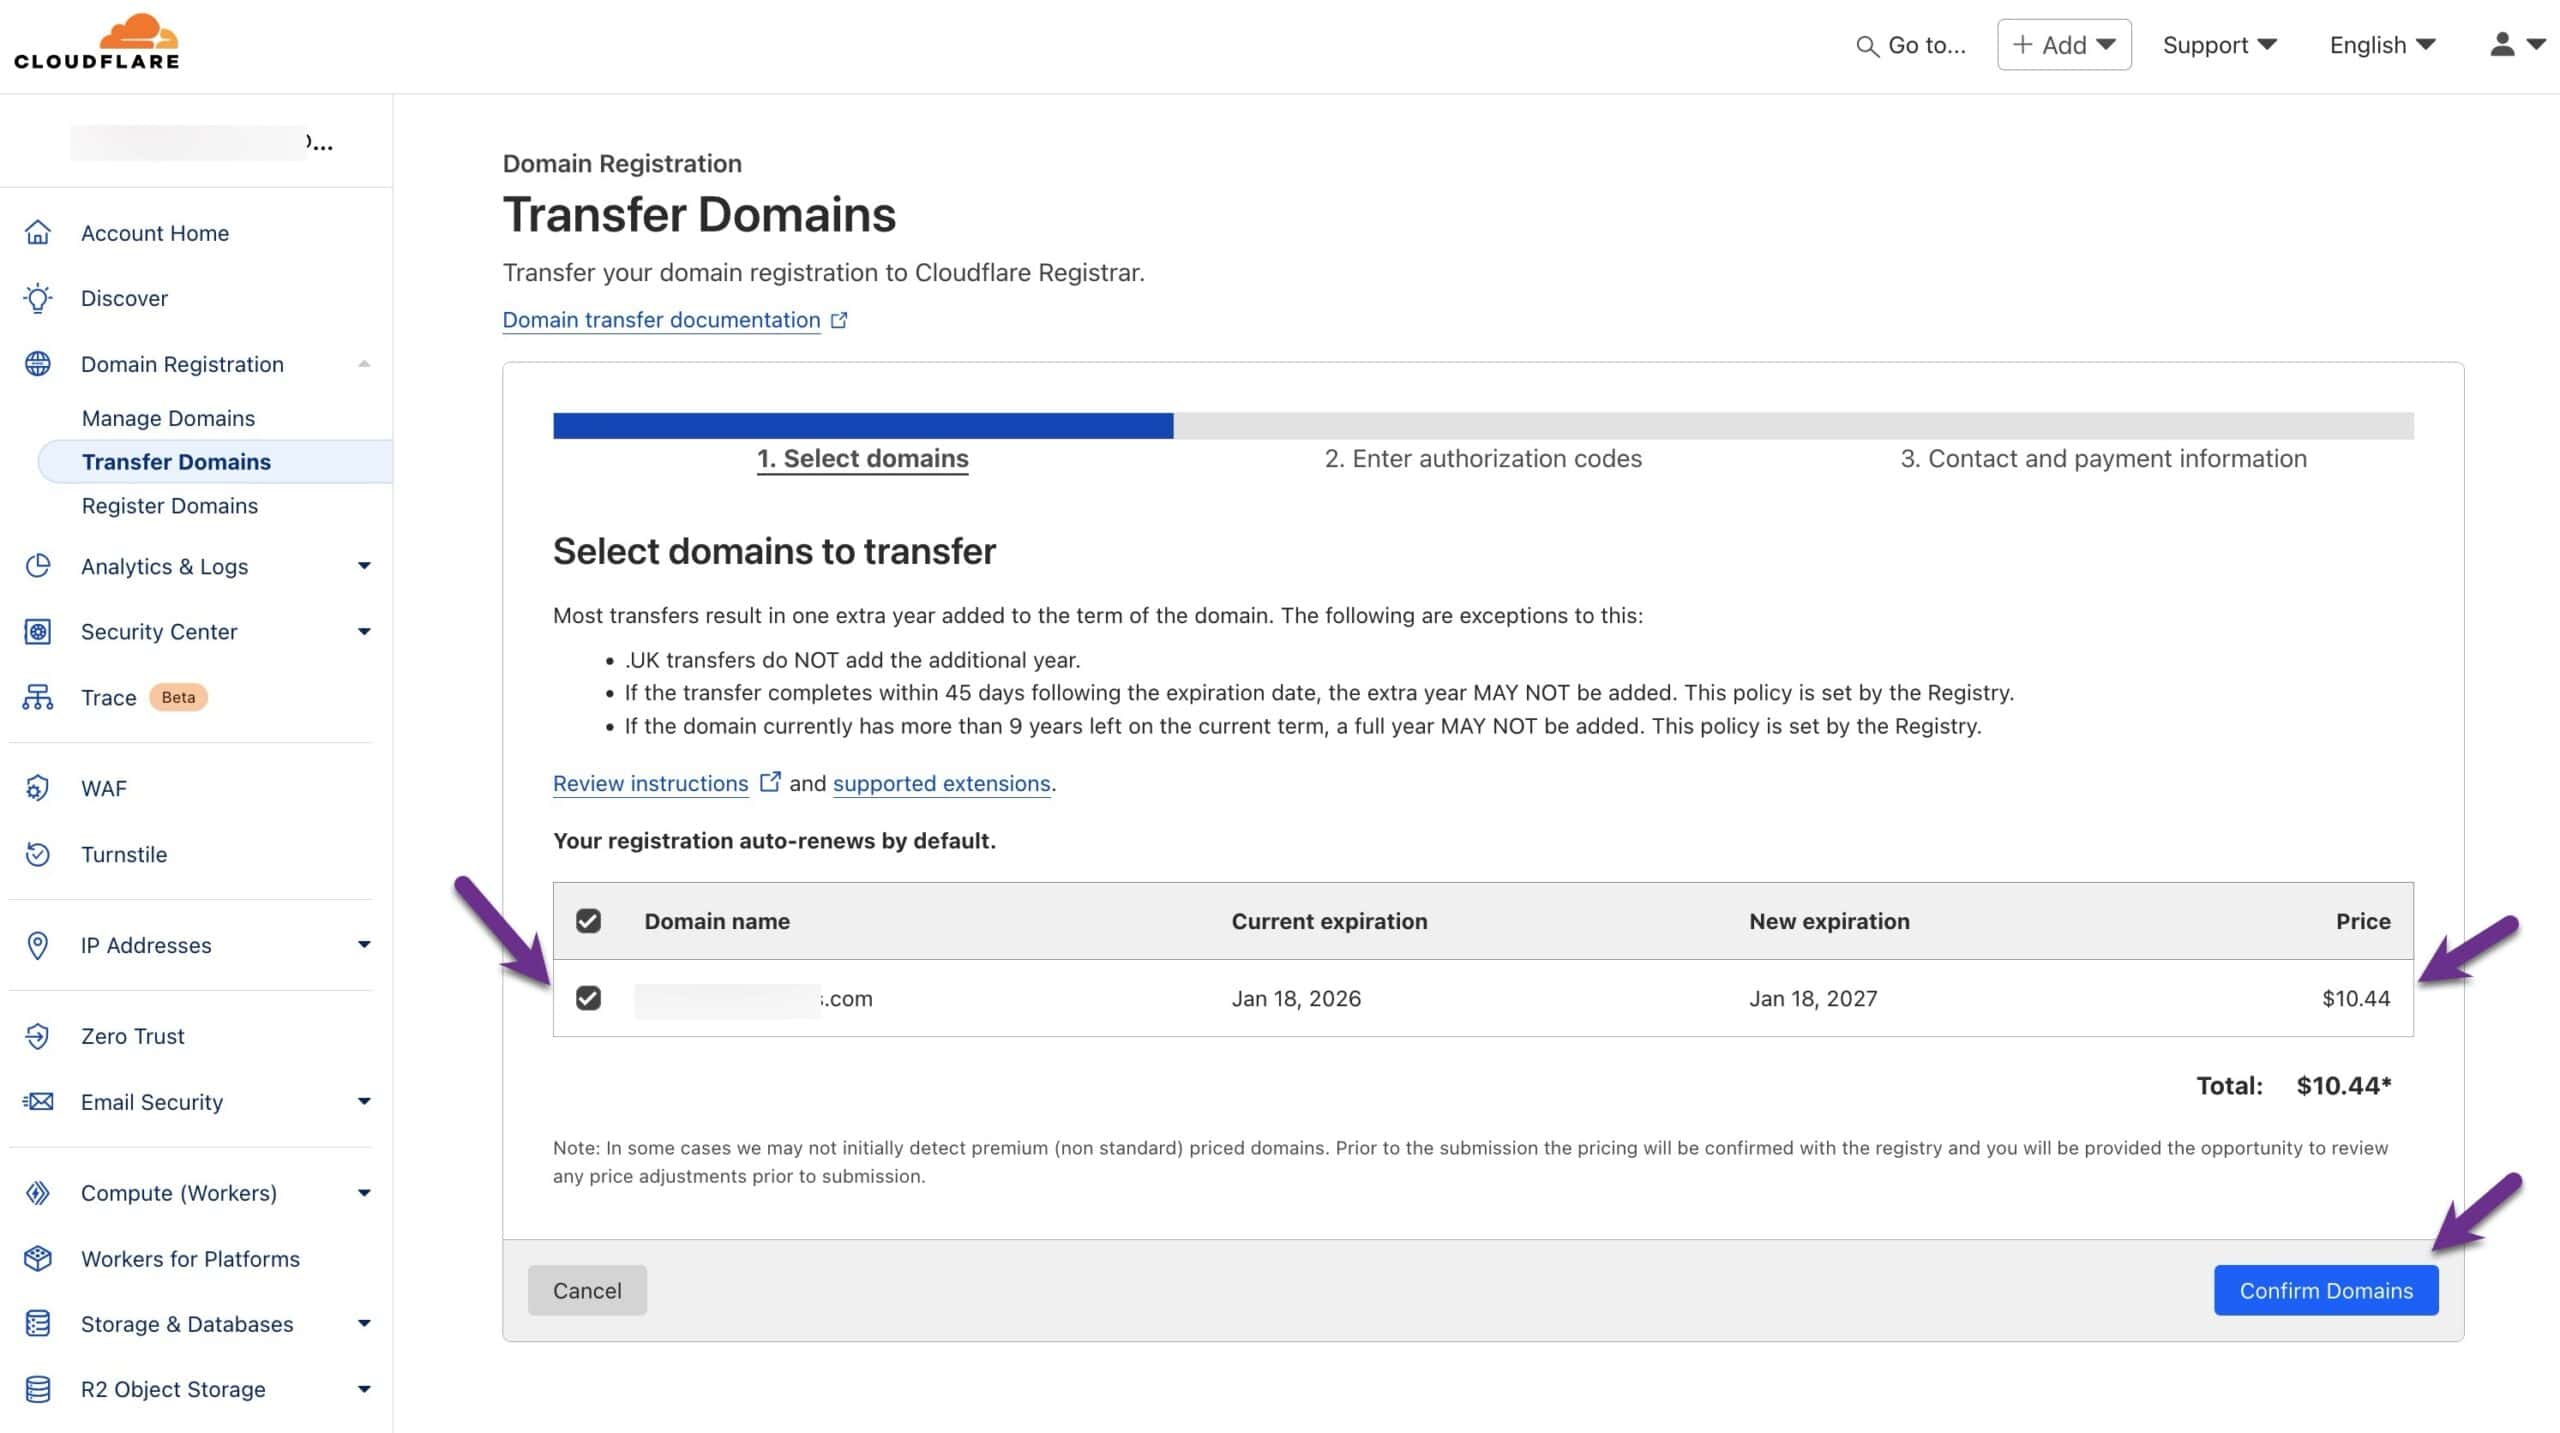The image size is (2560, 1433).
Task: Open Domain transfer documentation link
Action: point(661,320)
